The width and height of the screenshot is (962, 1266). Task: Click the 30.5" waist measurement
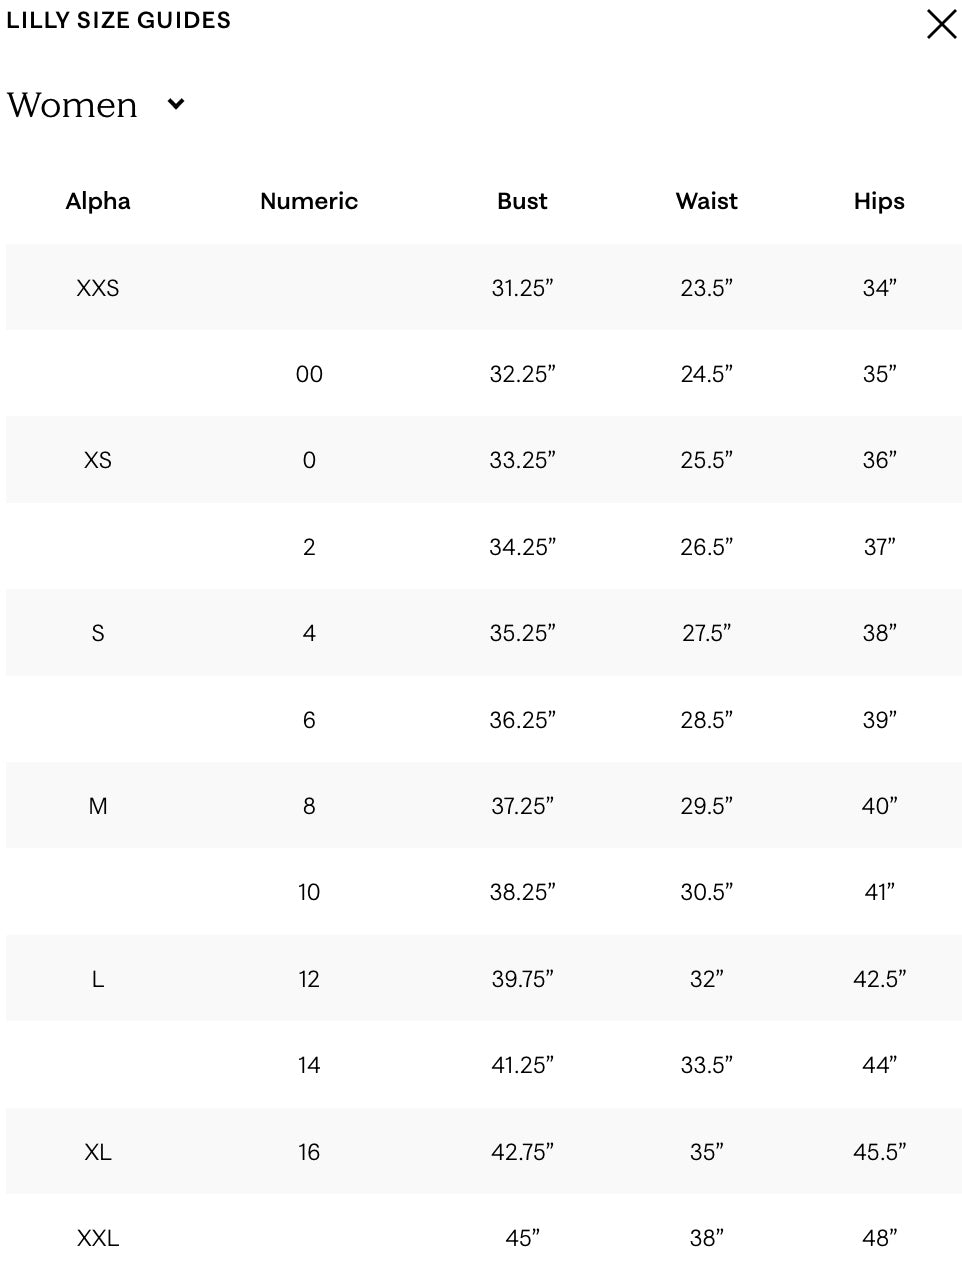tap(706, 892)
